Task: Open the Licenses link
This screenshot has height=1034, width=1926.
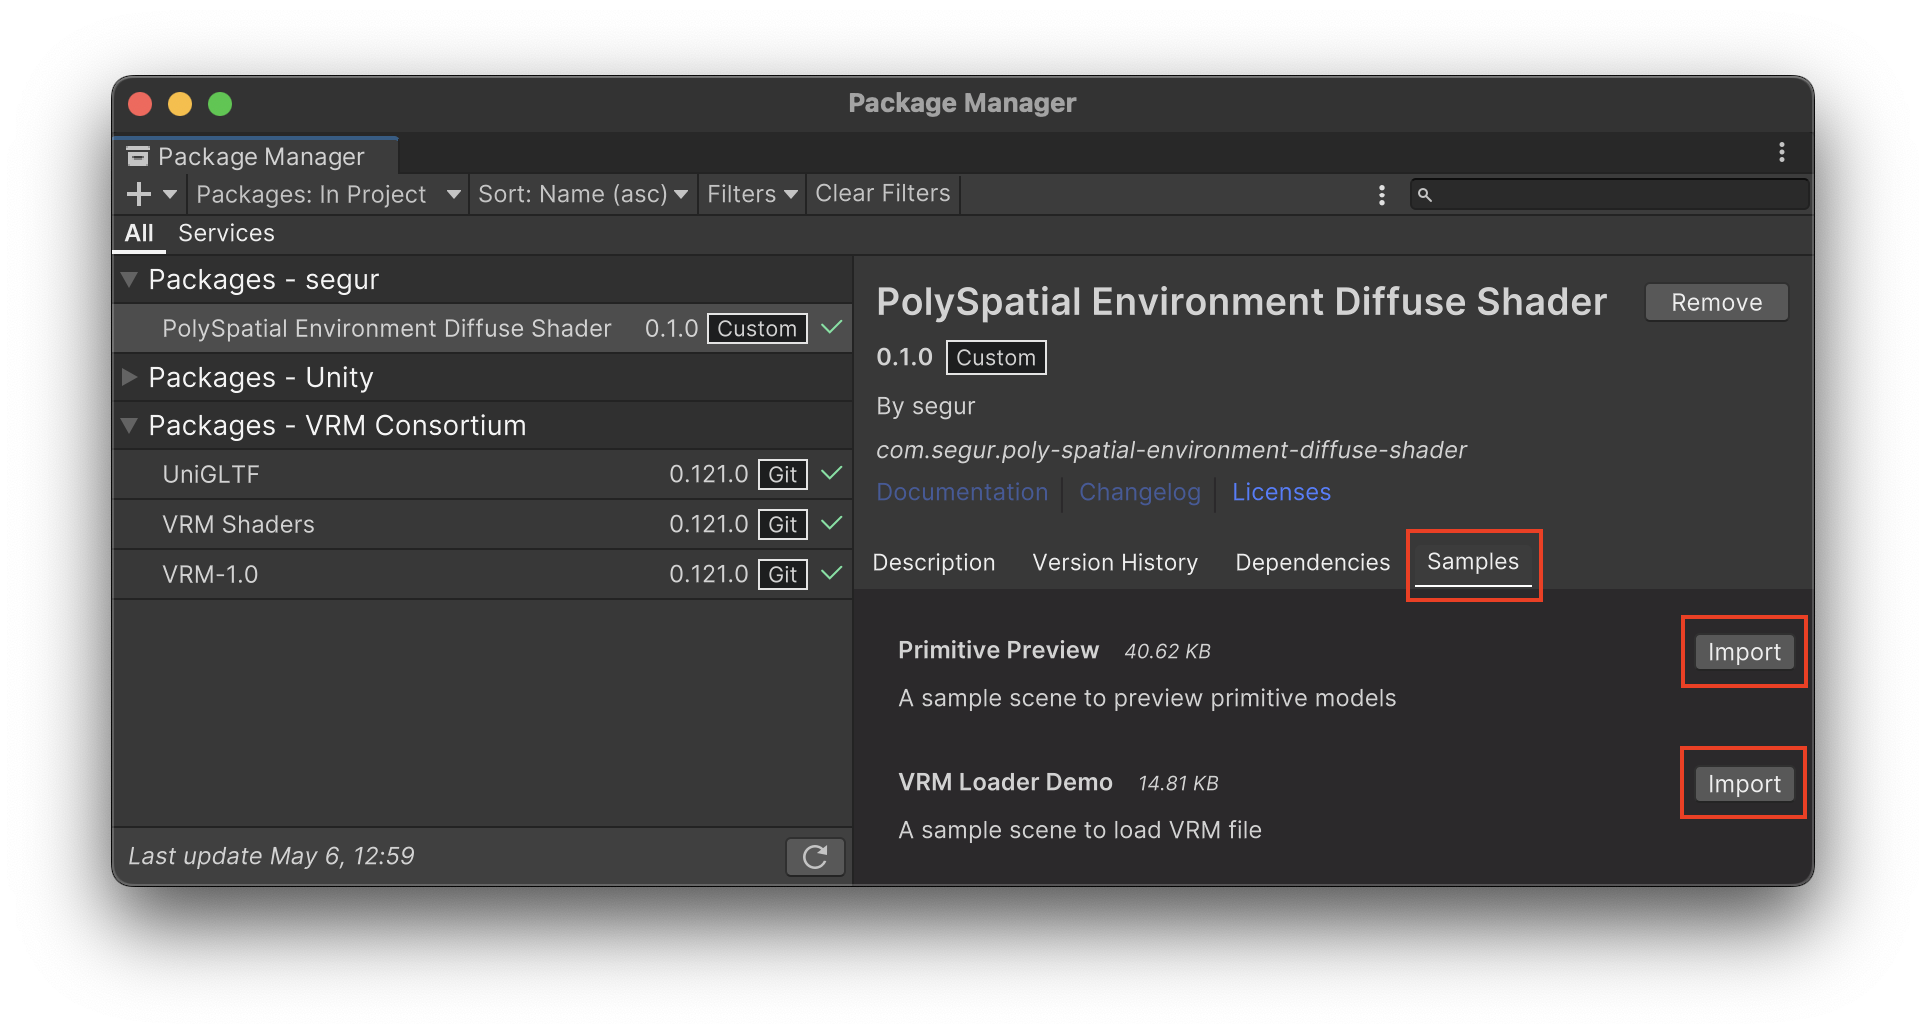Action: pyautogui.click(x=1281, y=492)
